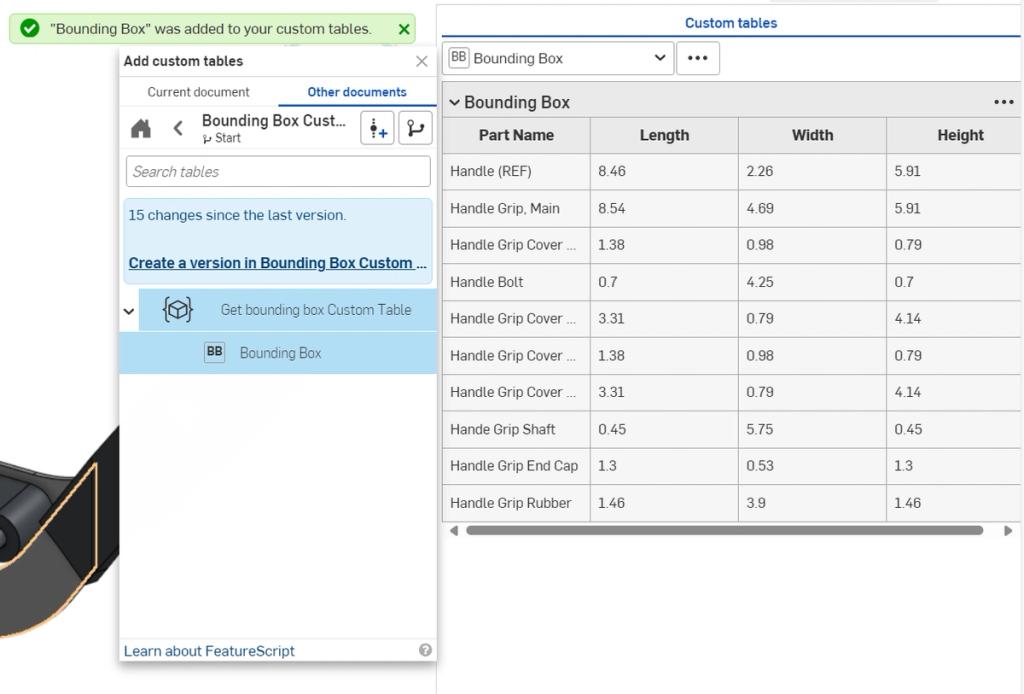
Task: Collapse the Get bounding box Custom Table feature
Action: point(128,310)
